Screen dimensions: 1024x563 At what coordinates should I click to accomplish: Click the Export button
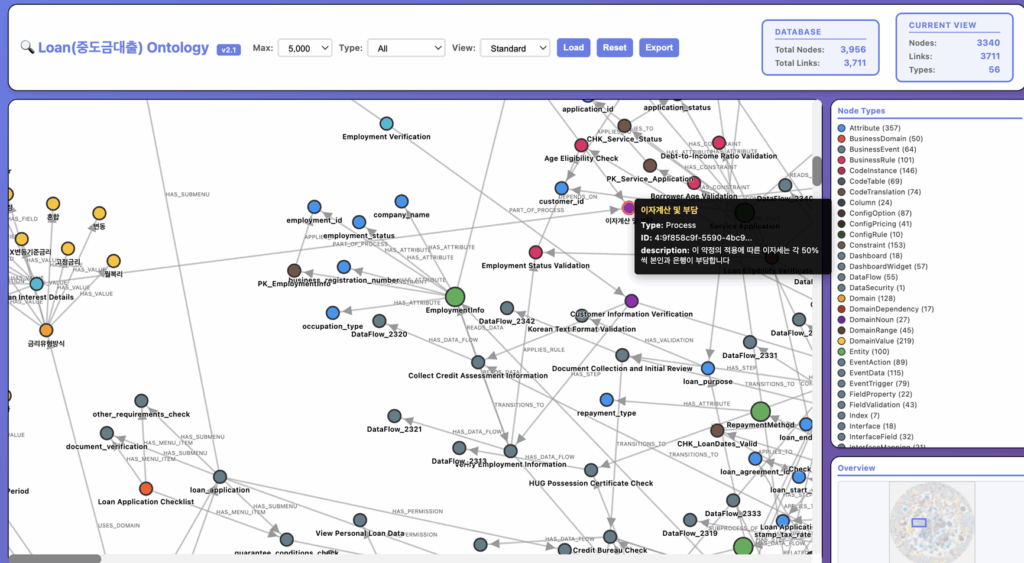point(658,48)
